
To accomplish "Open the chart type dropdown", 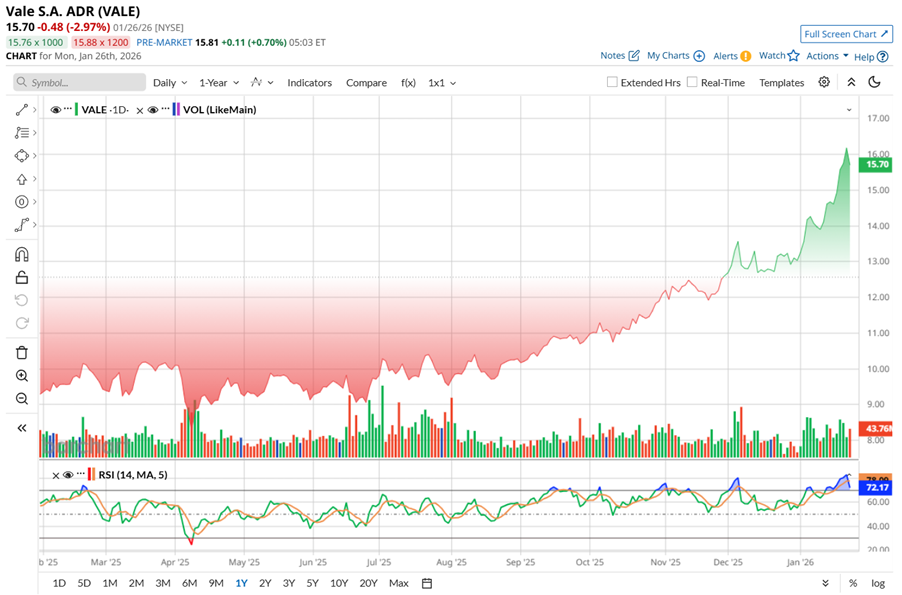I will 262,82.
